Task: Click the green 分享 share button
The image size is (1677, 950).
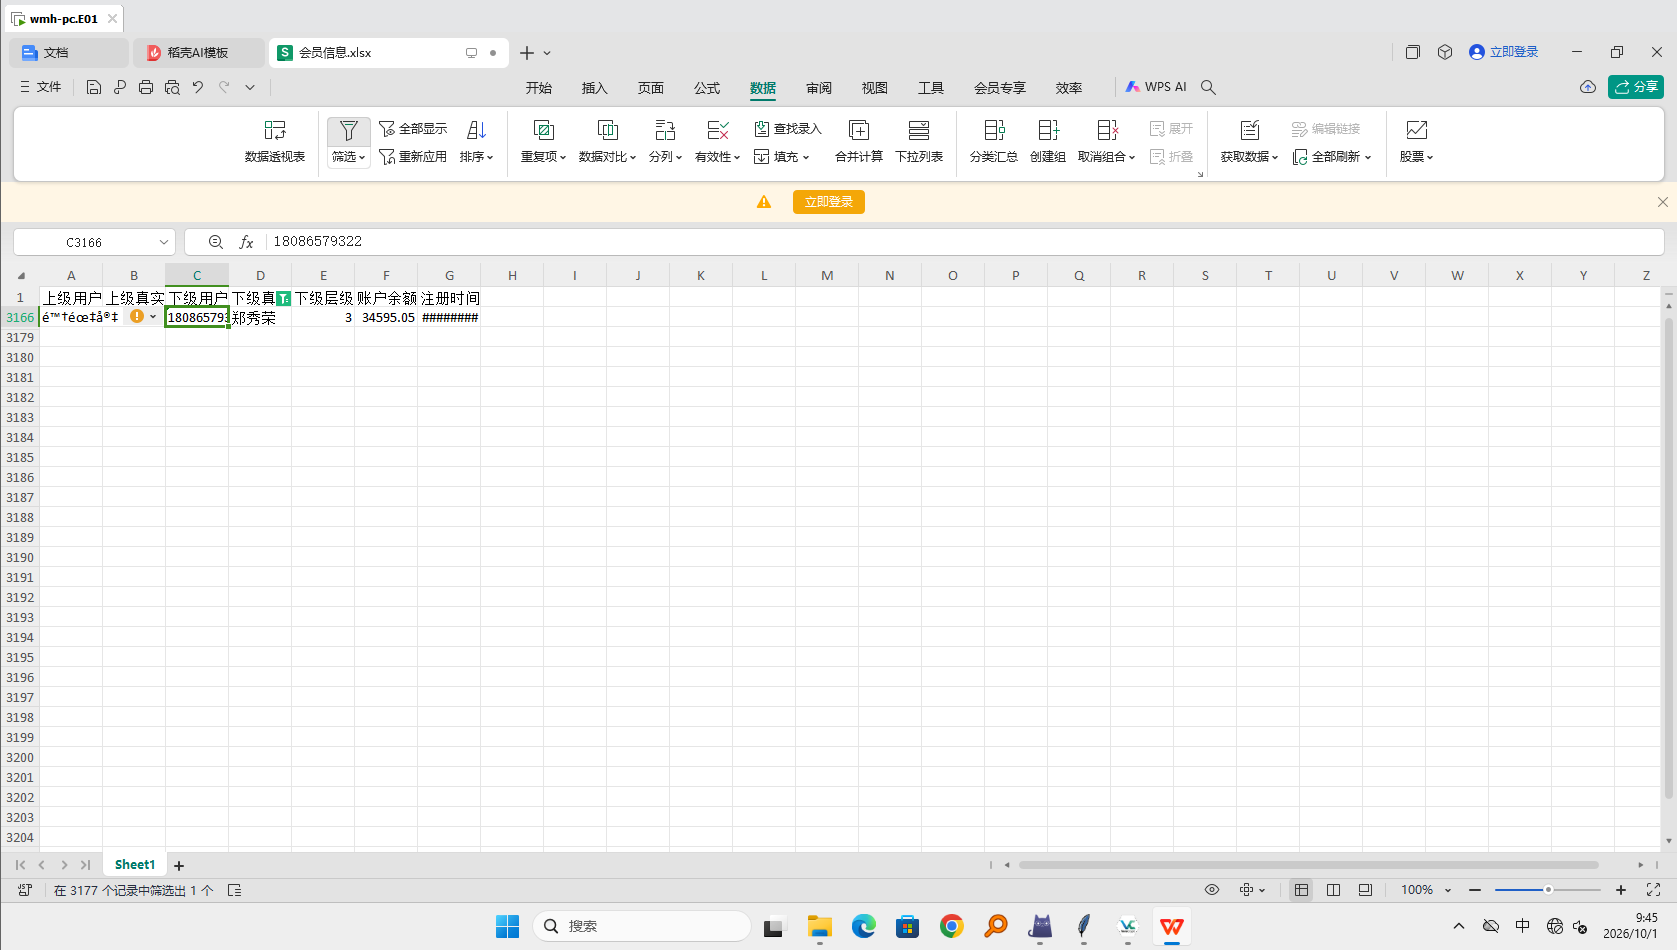Action: click(1636, 87)
